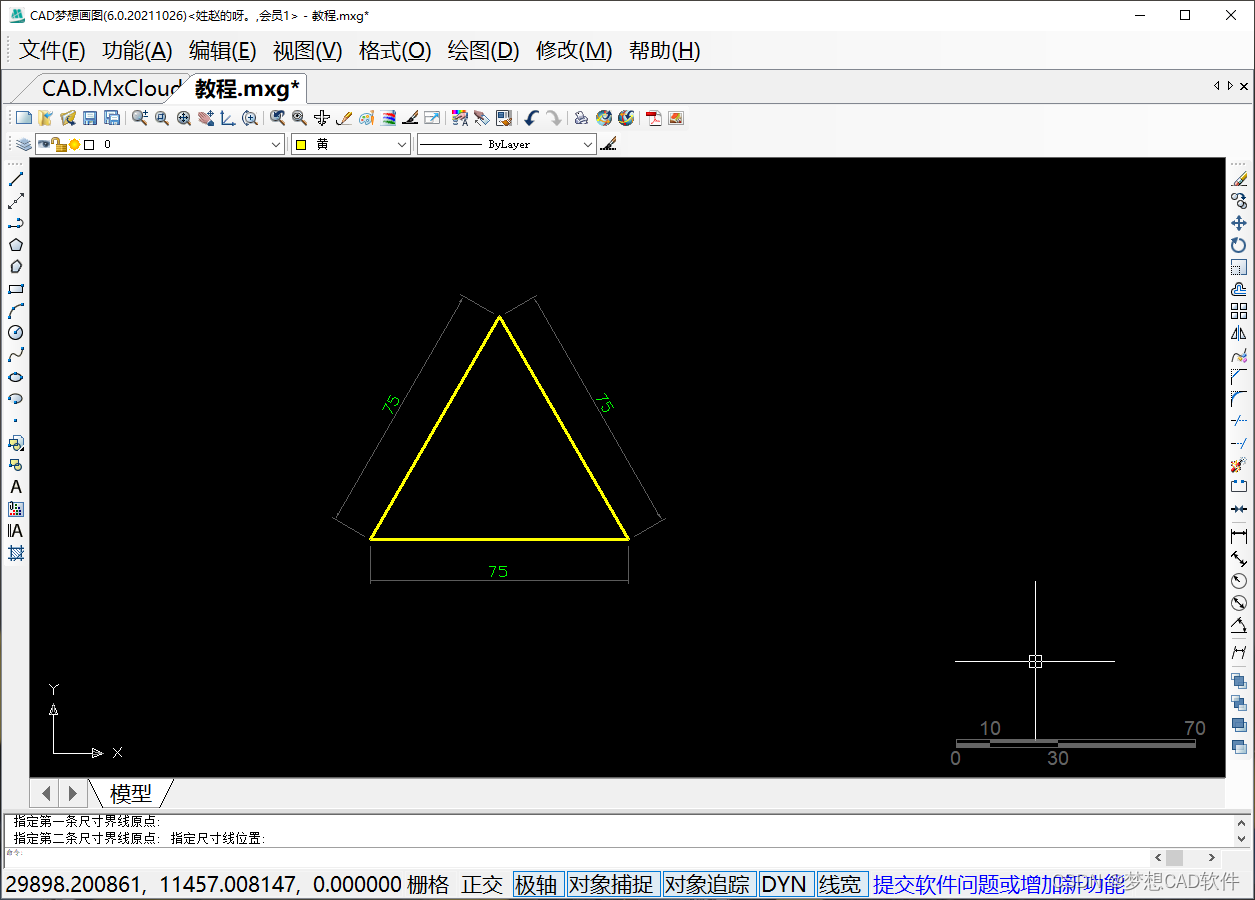
Task: Click the 提交软件问题或增加新功能 link
Action: coord(999,884)
